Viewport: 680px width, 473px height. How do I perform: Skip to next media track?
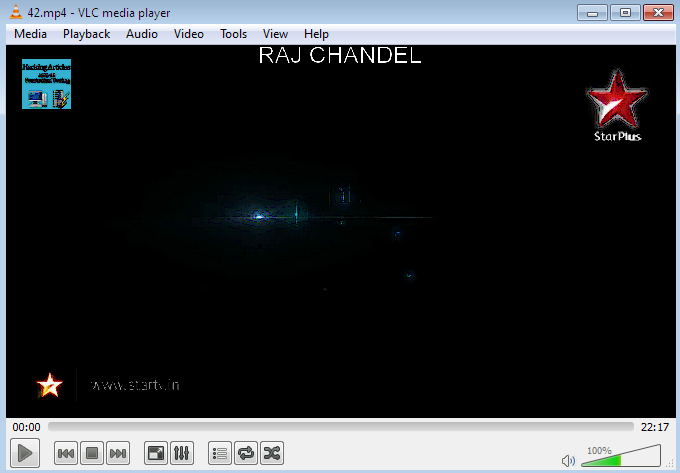pos(118,453)
